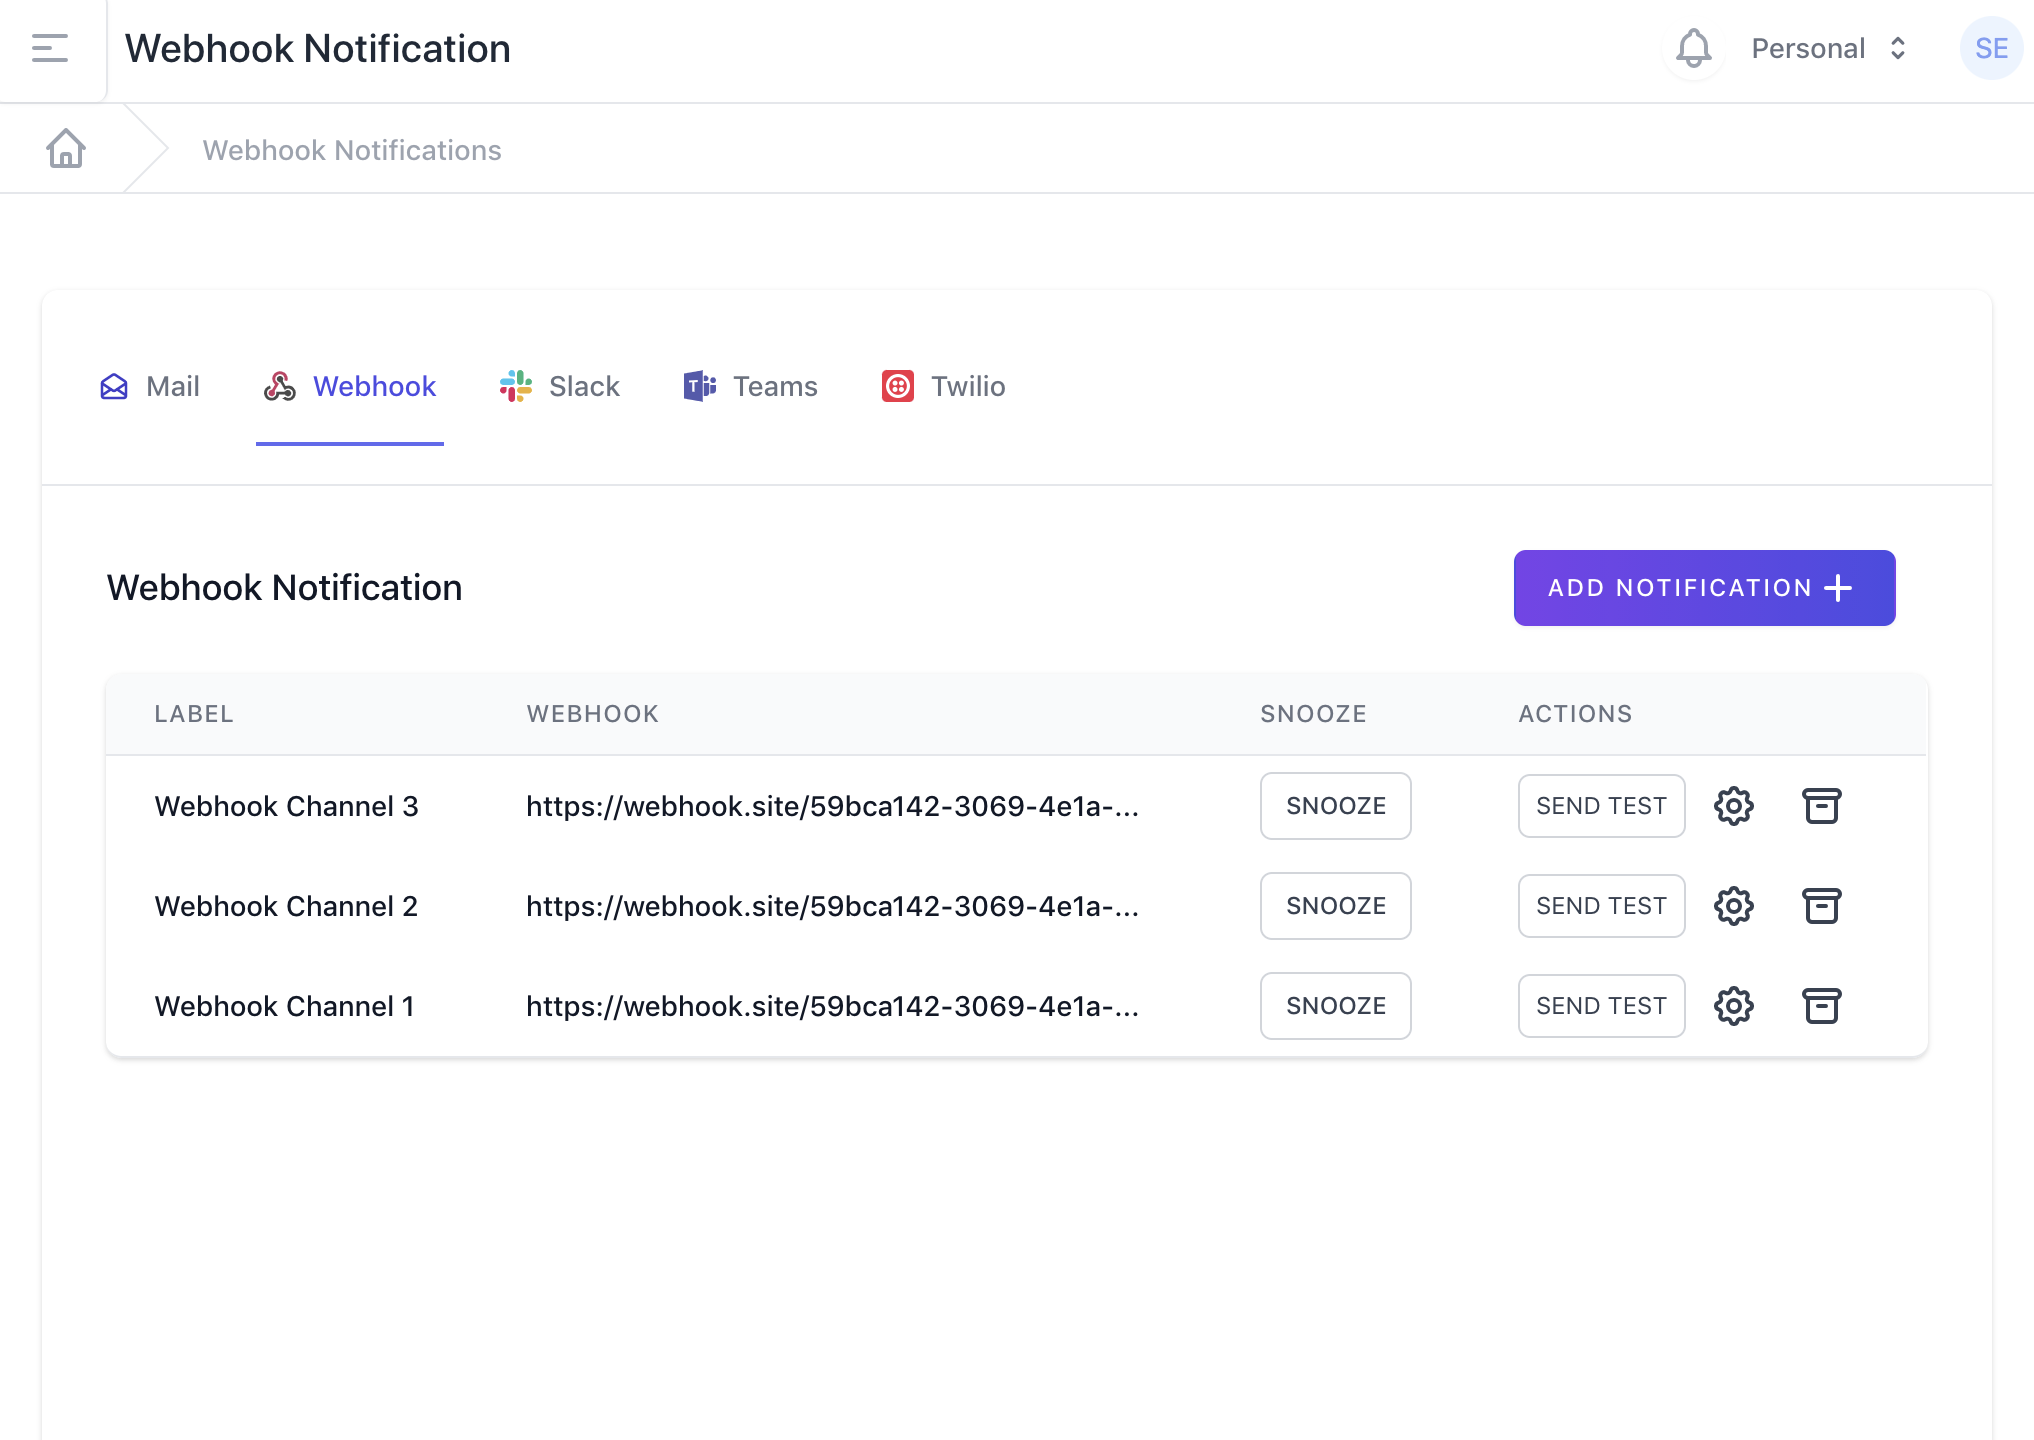Archive Webhook Channel 3 with box icon

pyautogui.click(x=1821, y=806)
